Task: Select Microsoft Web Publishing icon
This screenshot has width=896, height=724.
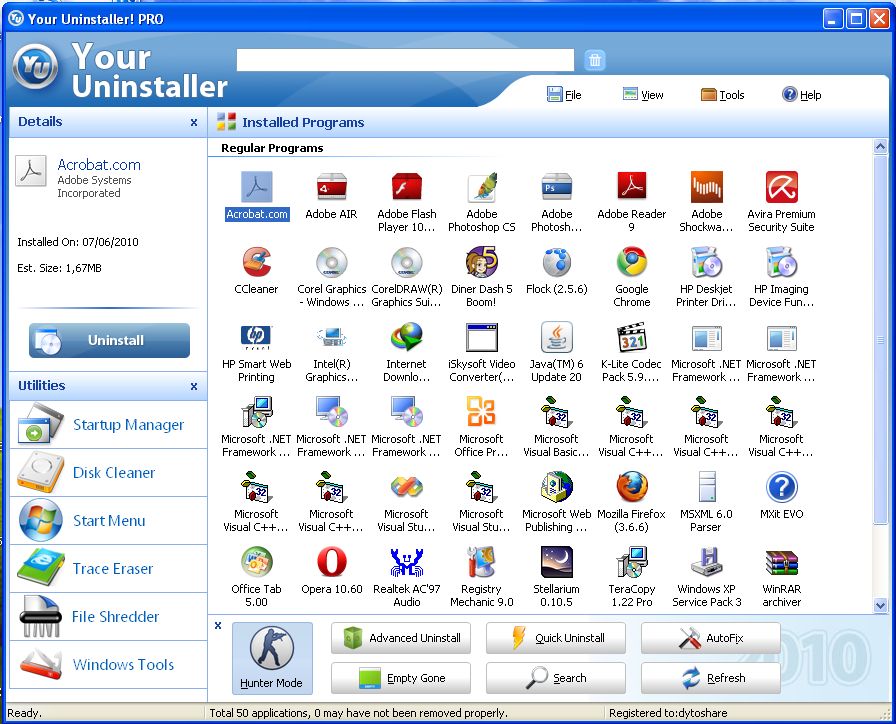Action: 557,487
